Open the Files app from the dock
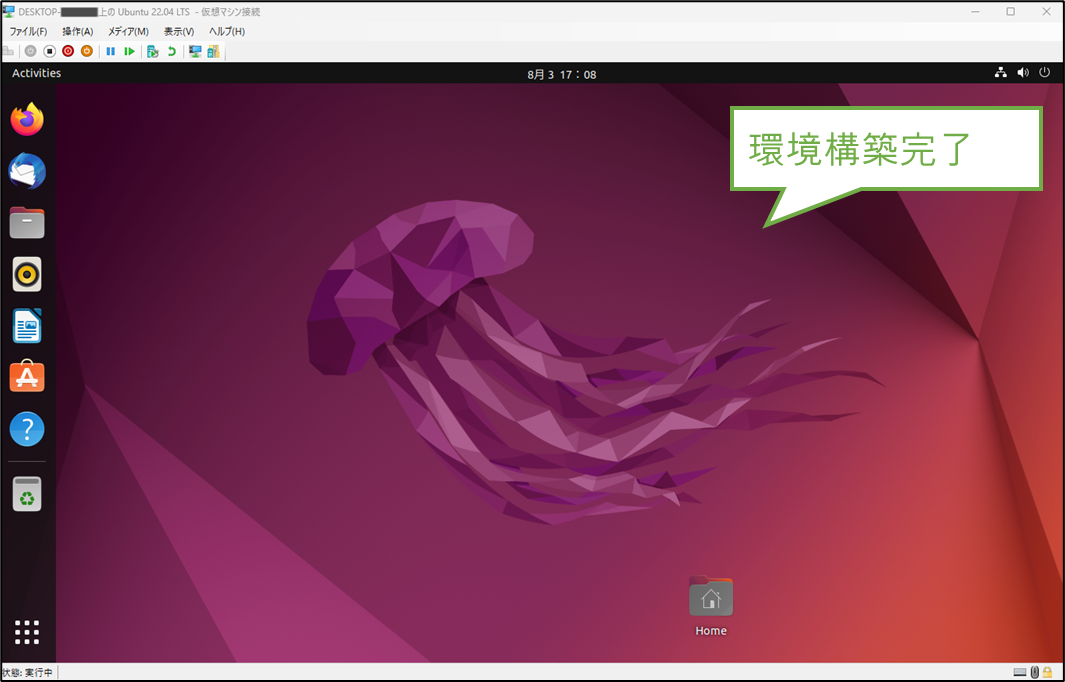 26,222
